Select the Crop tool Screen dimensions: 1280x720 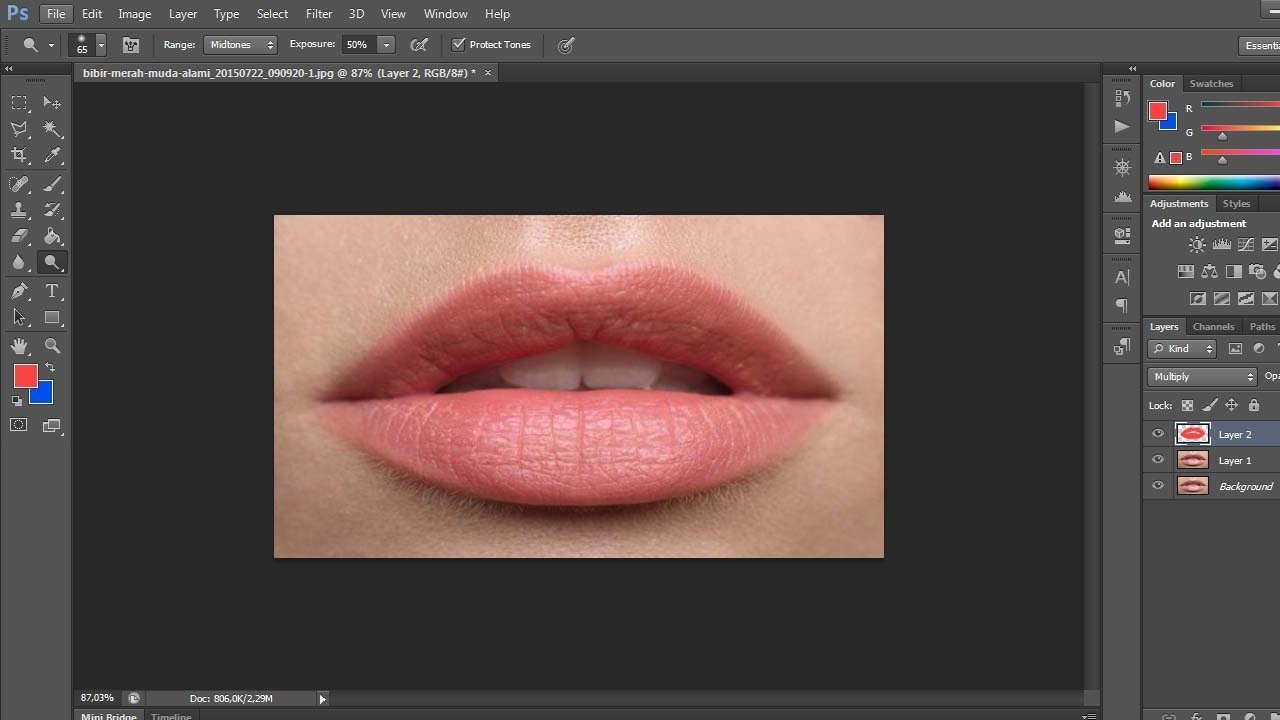point(19,155)
